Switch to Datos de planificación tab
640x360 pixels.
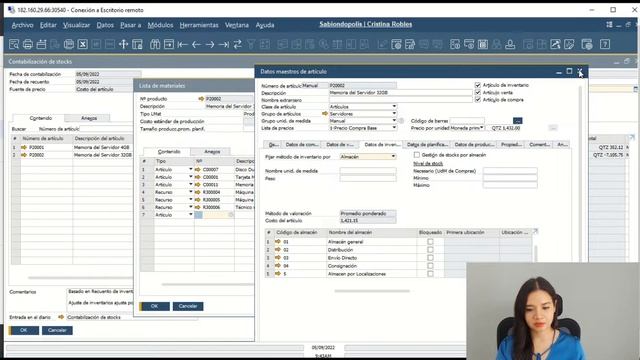coord(427,144)
